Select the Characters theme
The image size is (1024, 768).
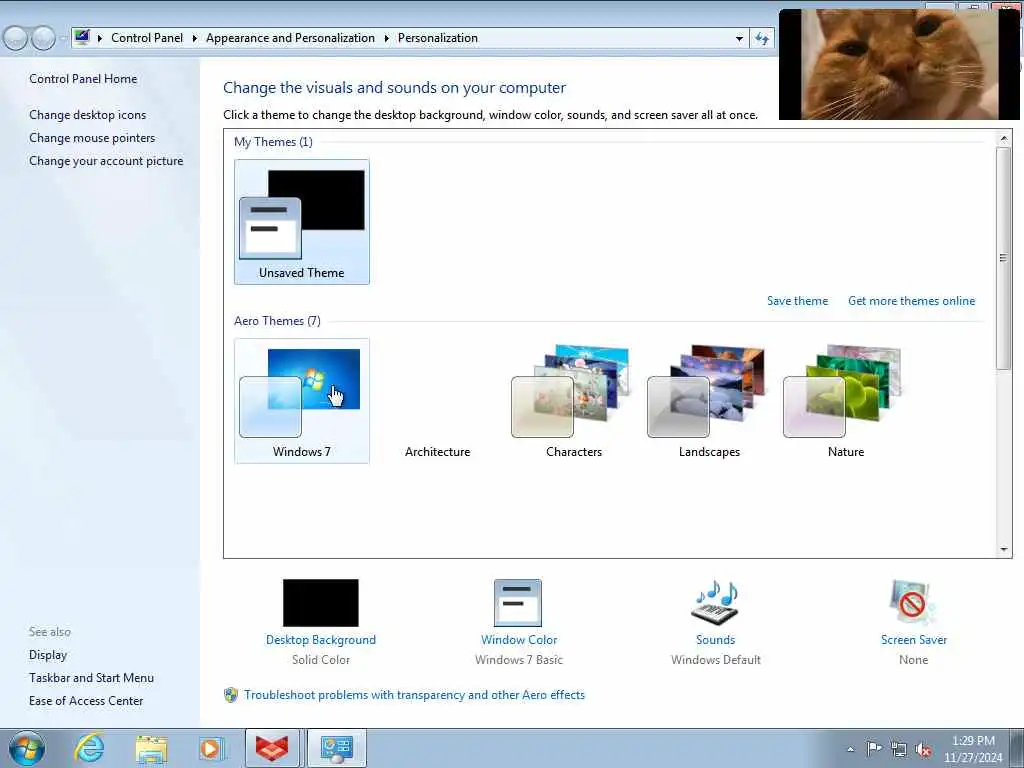click(573, 401)
